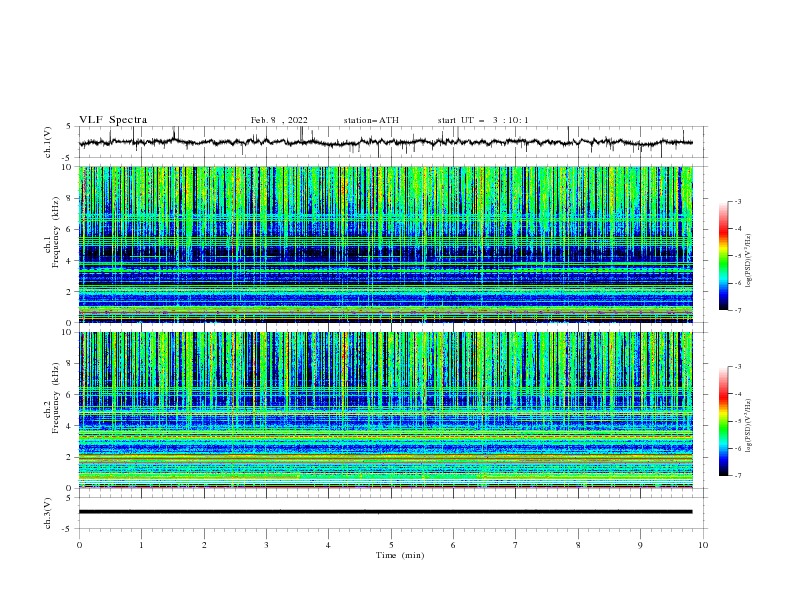Click the ch.1 PSD color bar
The image size is (792, 612).
click(724, 256)
